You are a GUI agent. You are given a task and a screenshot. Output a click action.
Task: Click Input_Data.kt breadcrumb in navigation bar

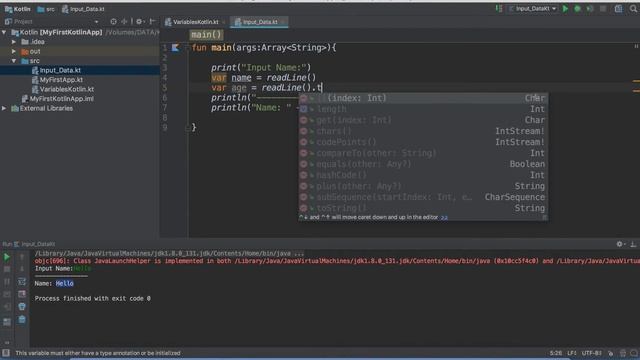[83, 9]
